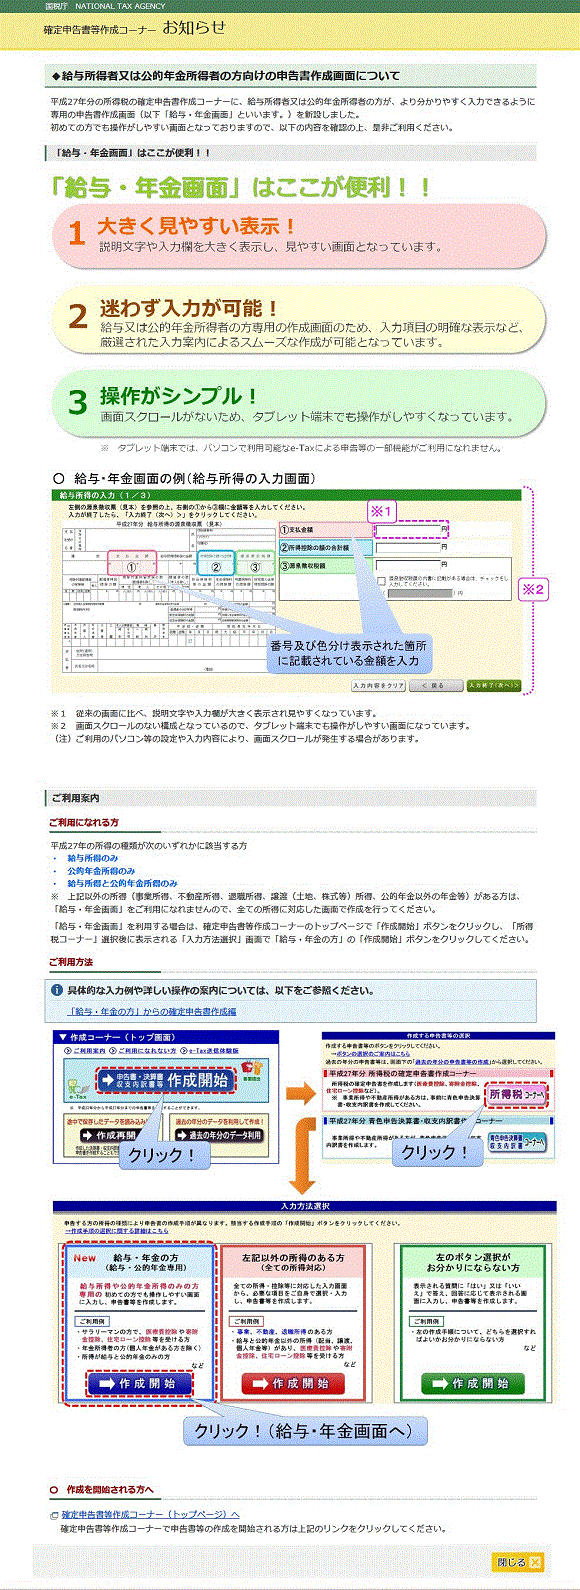Click the 作成を開始される方へ heading
This screenshot has height=1590, width=580.
pyautogui.click(x=109, y=1490)
